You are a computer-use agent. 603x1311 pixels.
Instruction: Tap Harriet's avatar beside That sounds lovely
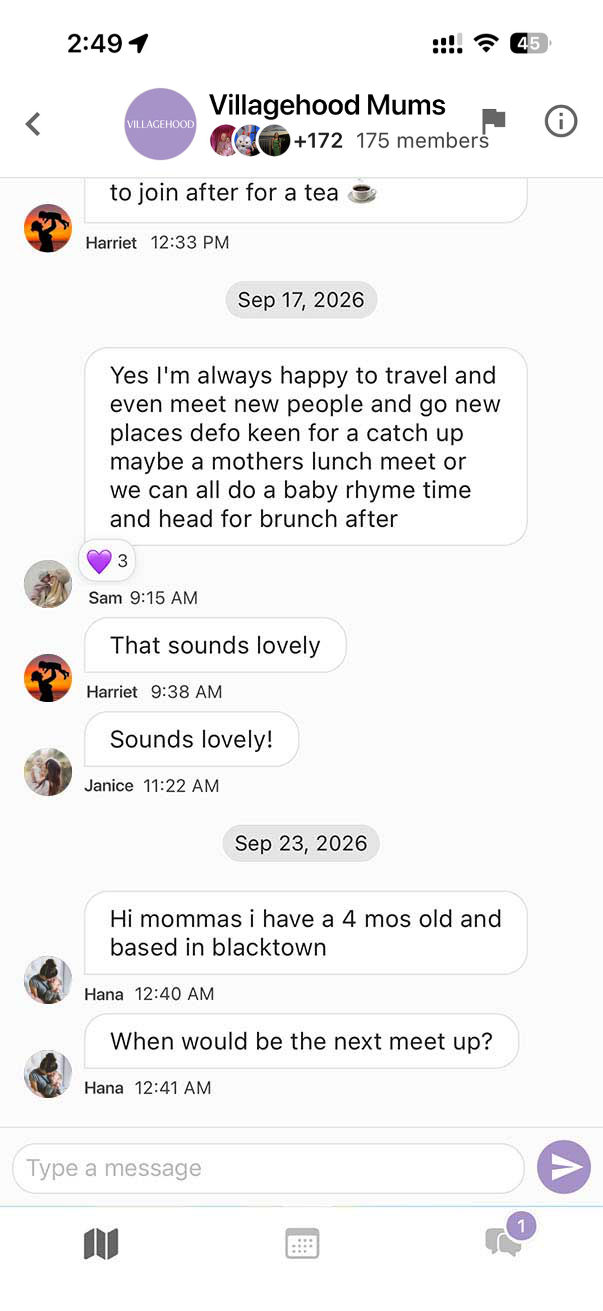click(x=48, y=678)
